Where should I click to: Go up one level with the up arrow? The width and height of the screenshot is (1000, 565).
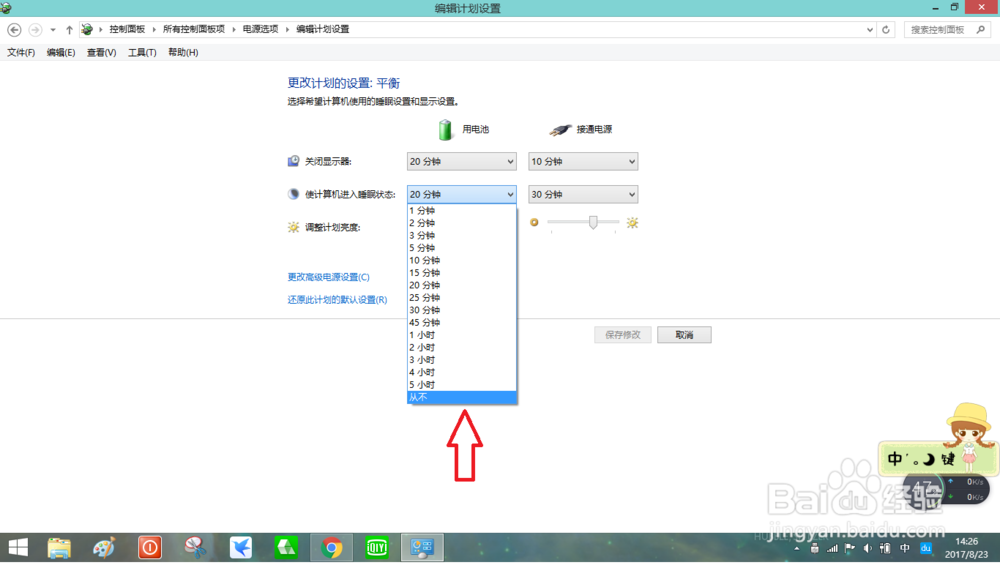point(69,29)
